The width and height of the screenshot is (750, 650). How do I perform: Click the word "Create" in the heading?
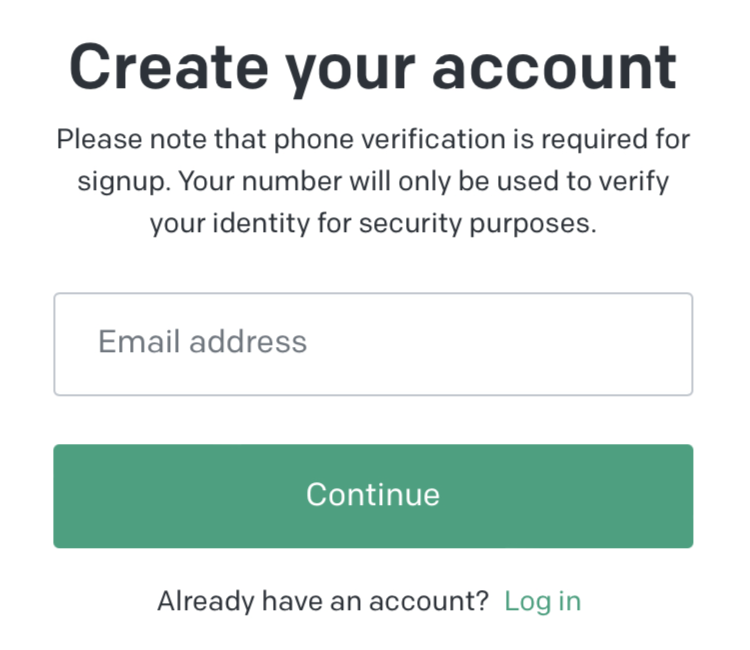167,67
